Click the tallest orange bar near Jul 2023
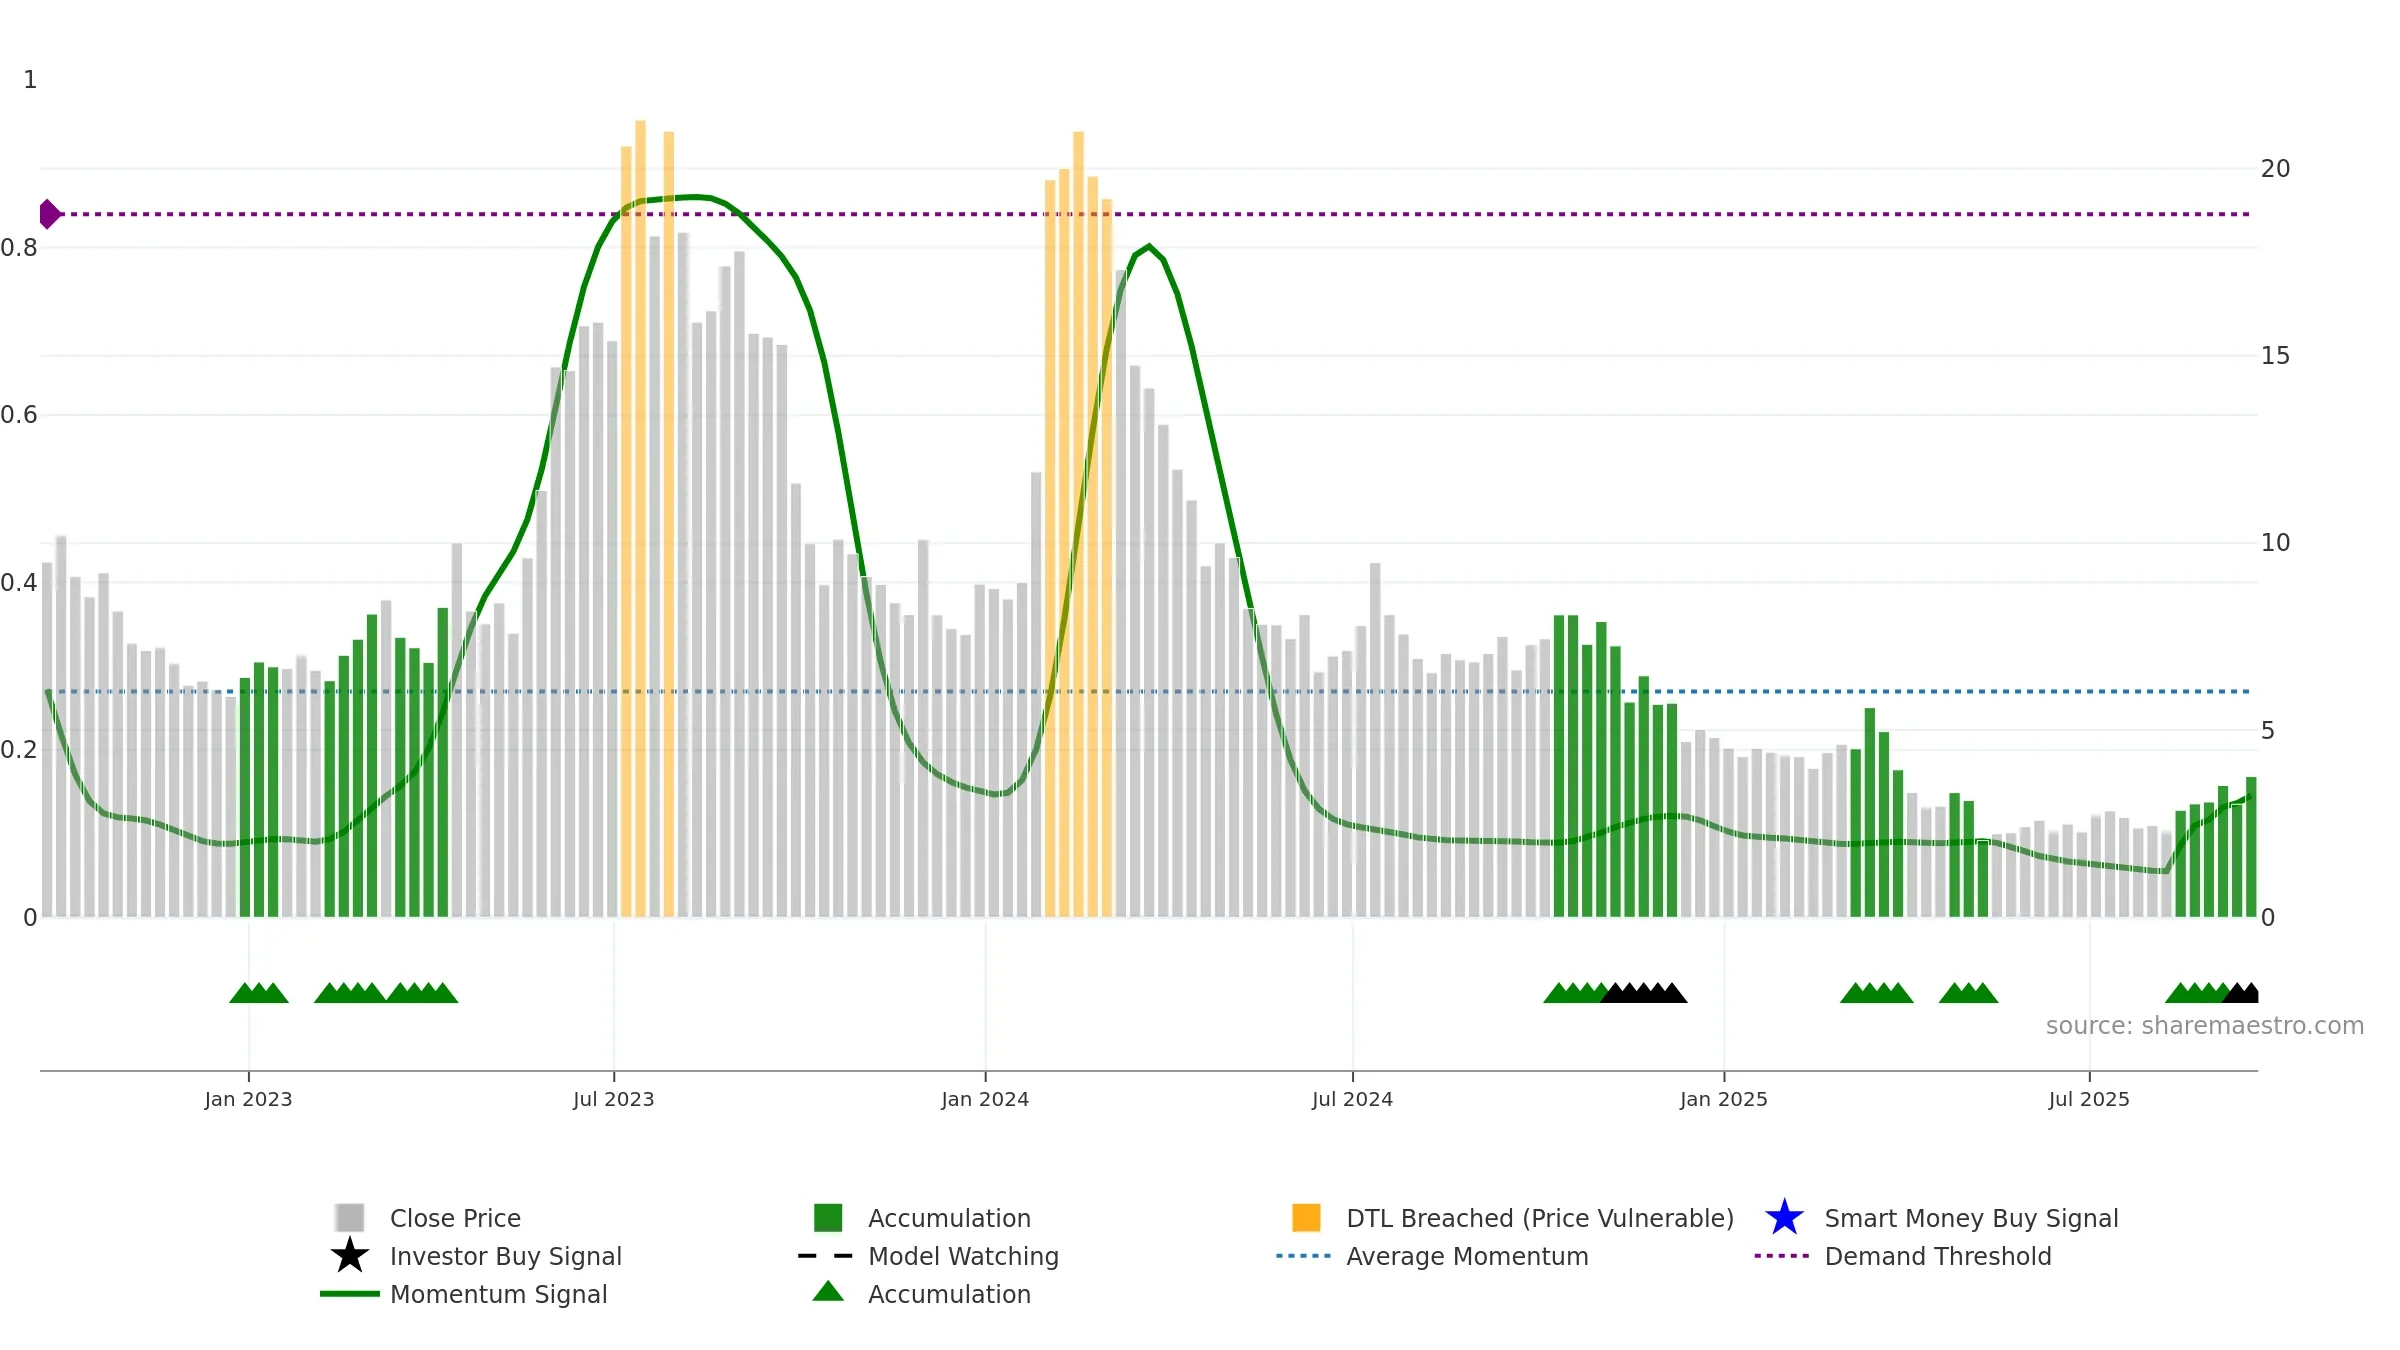The width and height of the screenshot is (2400, 1350). pos(640,518)
